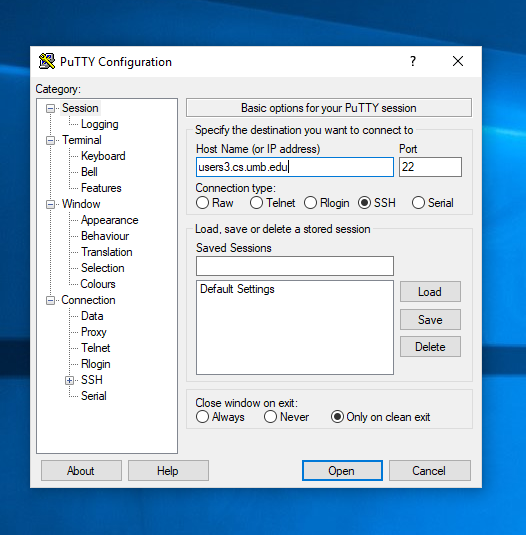526x535 pixels.
Task: Select Default Settings in sessions list
Action: click(x=237, y=289)
